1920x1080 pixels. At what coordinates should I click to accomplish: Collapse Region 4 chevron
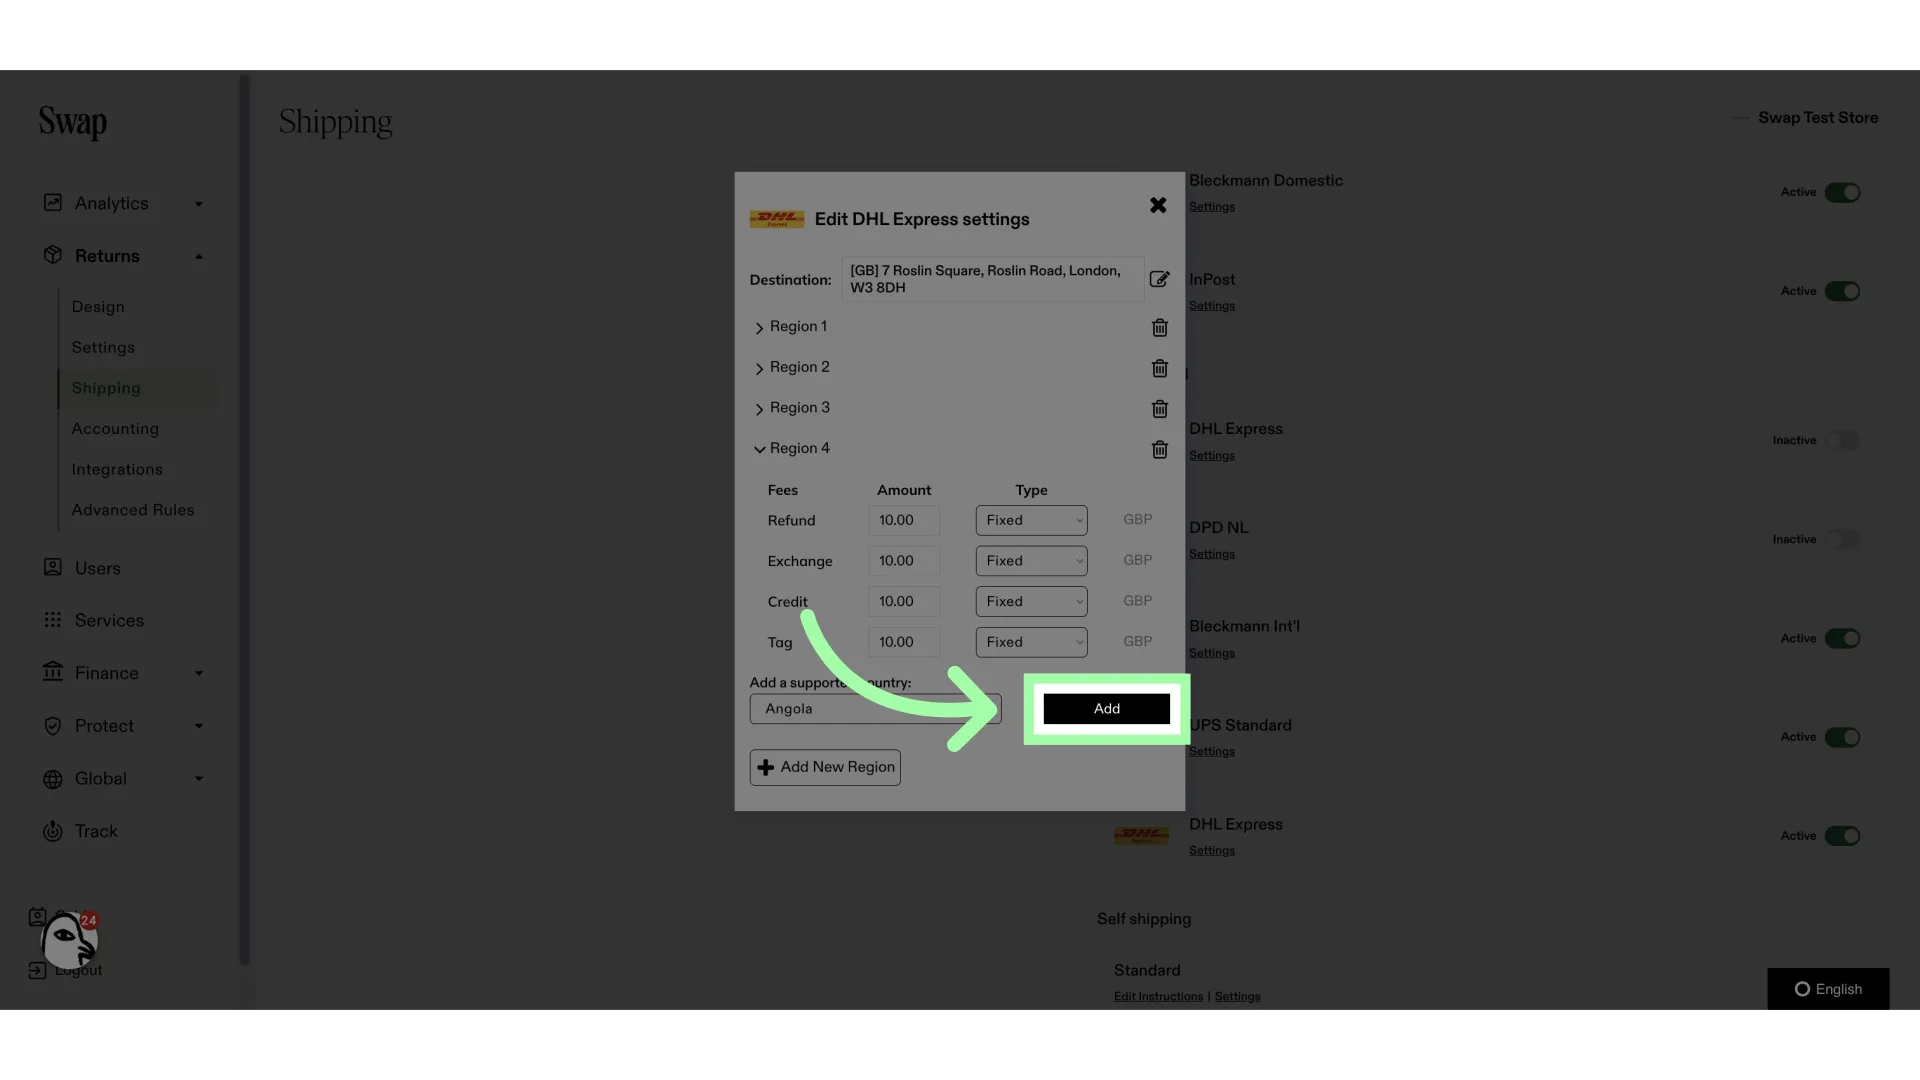tap(759, 450)
